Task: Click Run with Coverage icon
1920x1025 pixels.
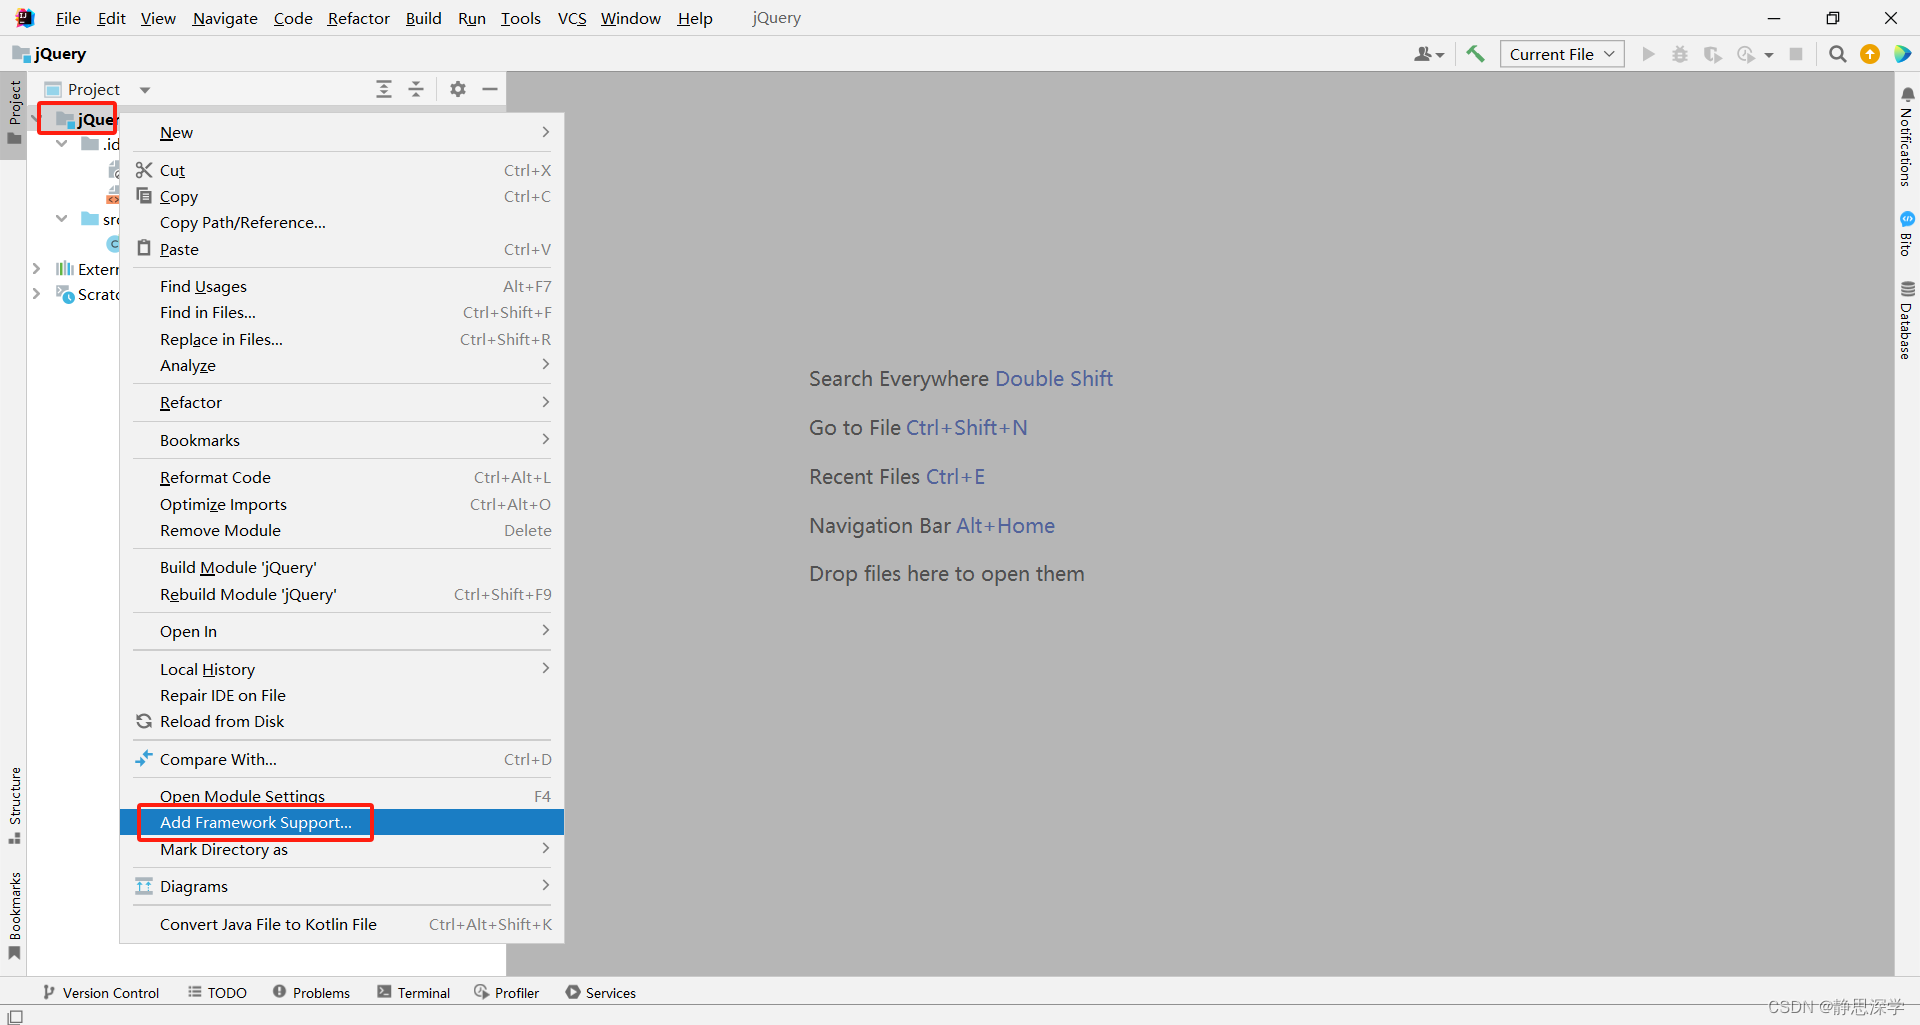Action: click(1713, 54)
